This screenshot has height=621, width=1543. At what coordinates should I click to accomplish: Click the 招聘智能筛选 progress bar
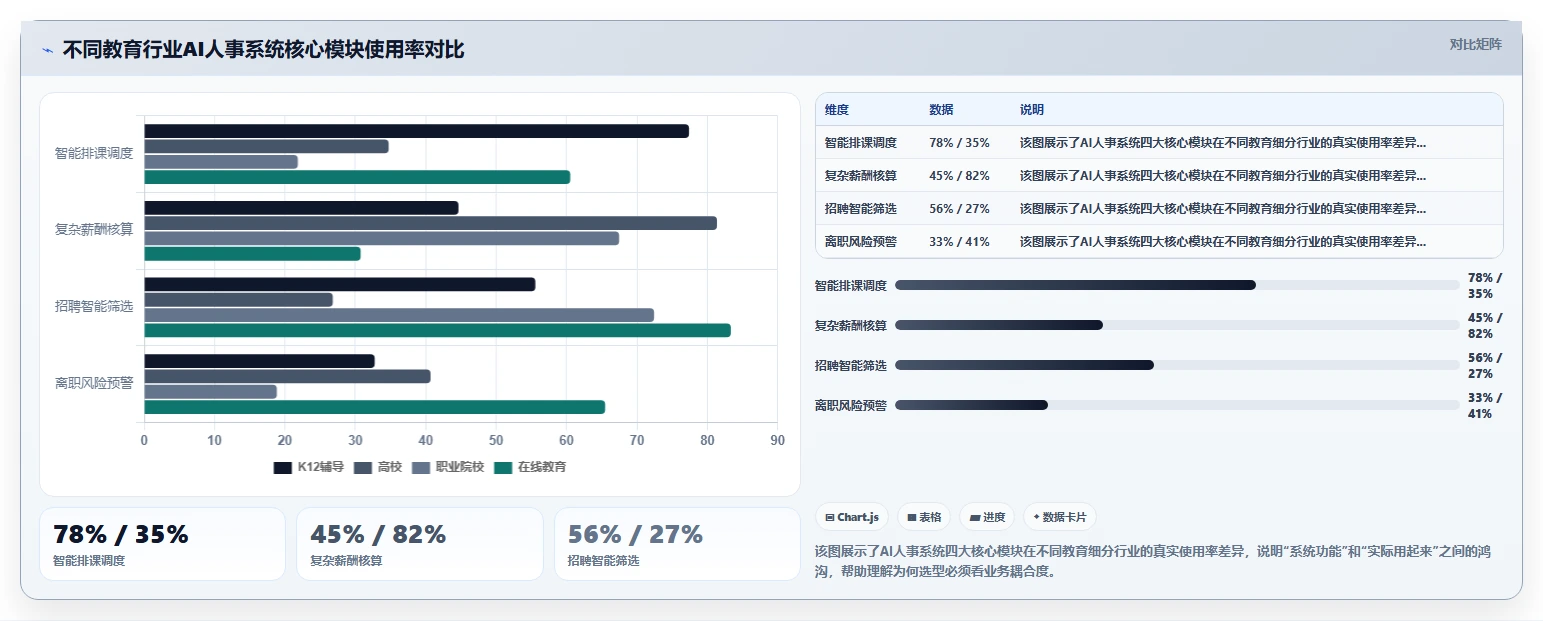pyautogui.click(x=1177, y=365)
